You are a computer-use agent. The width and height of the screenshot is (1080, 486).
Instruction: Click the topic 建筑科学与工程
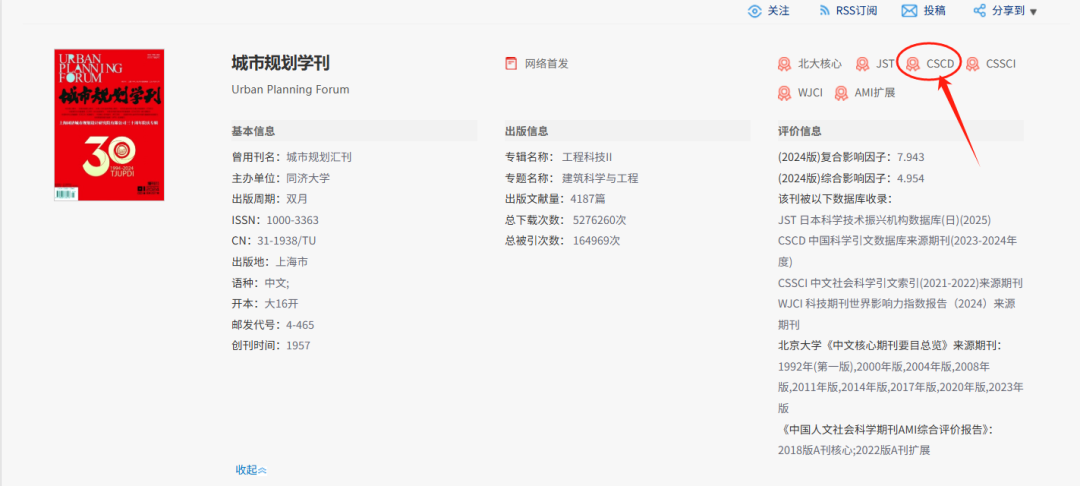pyautogui.click(x=600, y=178)
